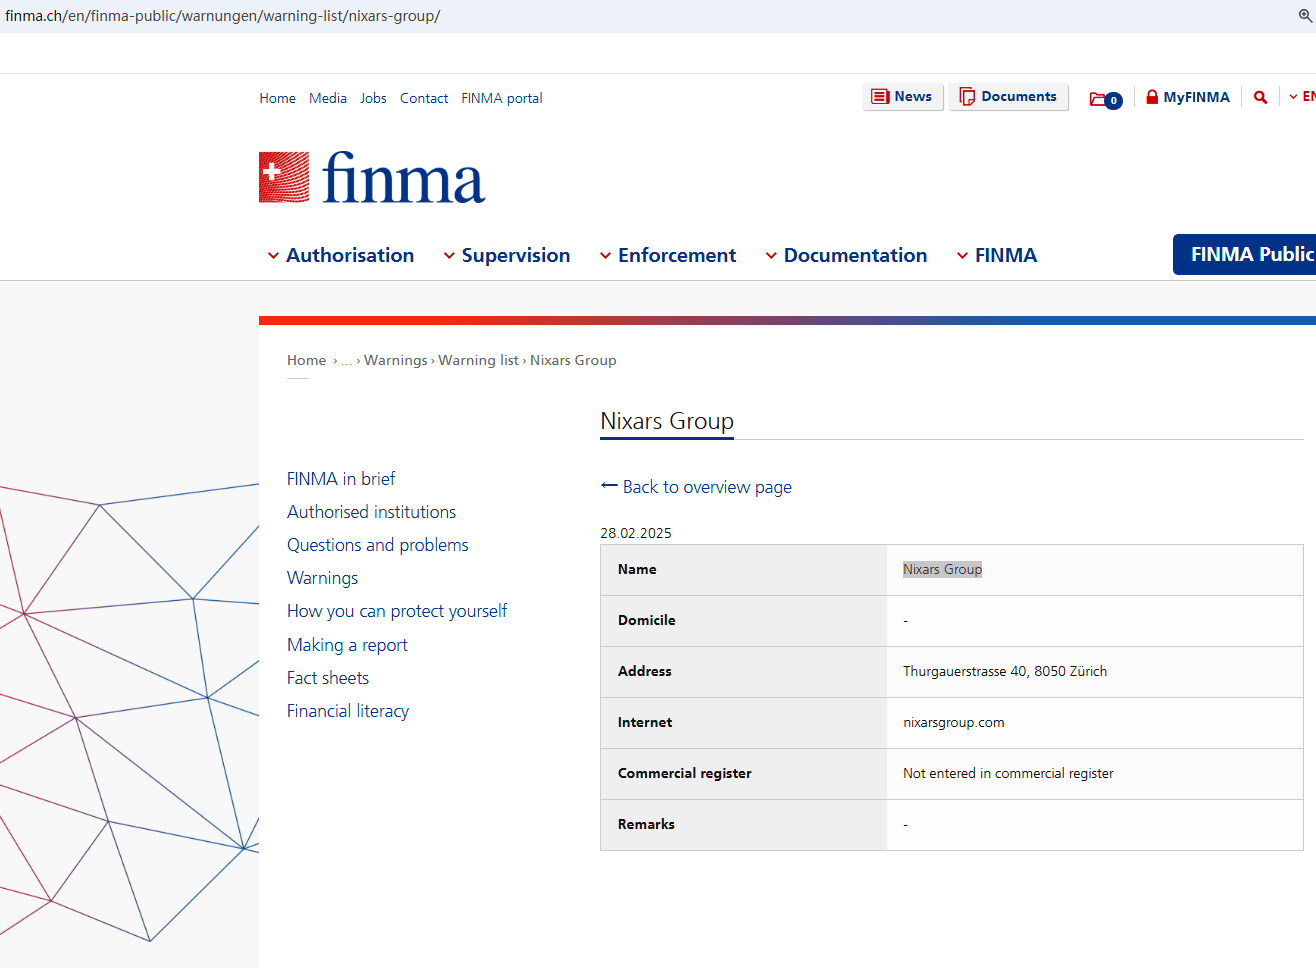Click the Nixars Group page heading
Image resolution: width=1316 pixels, height=968 pixels.
(667, 421)
